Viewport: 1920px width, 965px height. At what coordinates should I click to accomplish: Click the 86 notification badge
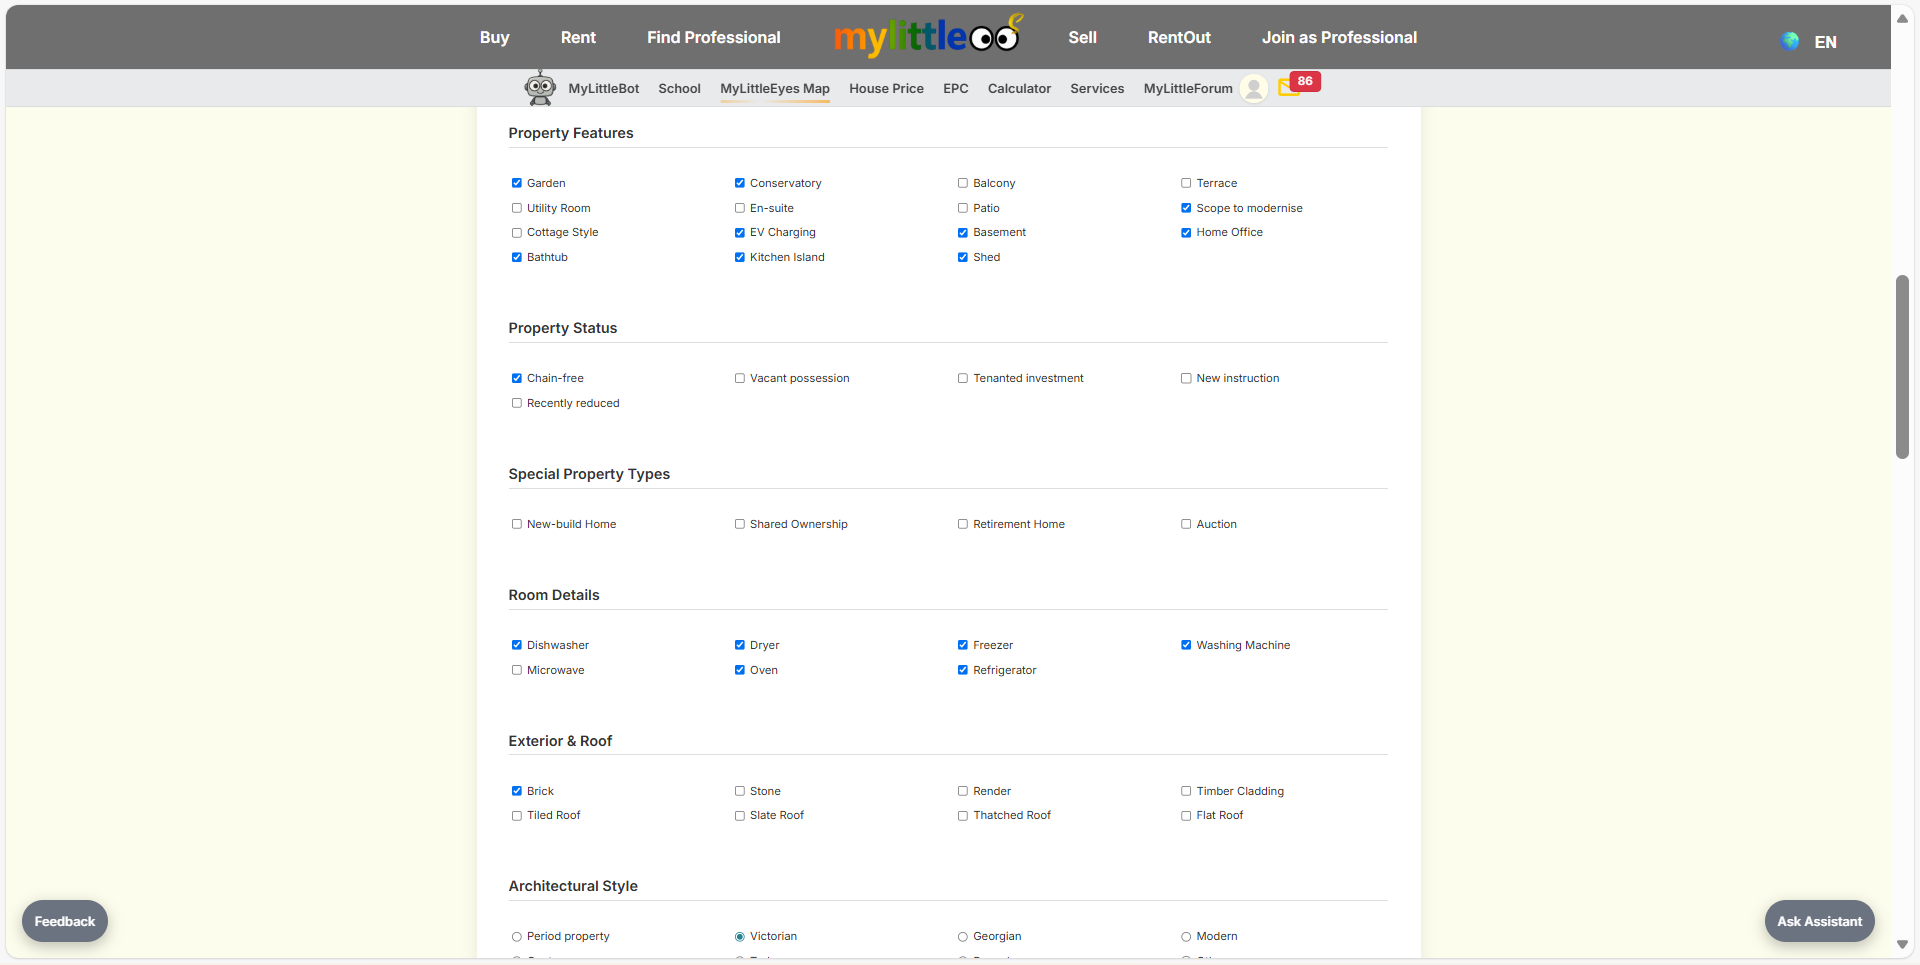click(x=1303, y=80)
